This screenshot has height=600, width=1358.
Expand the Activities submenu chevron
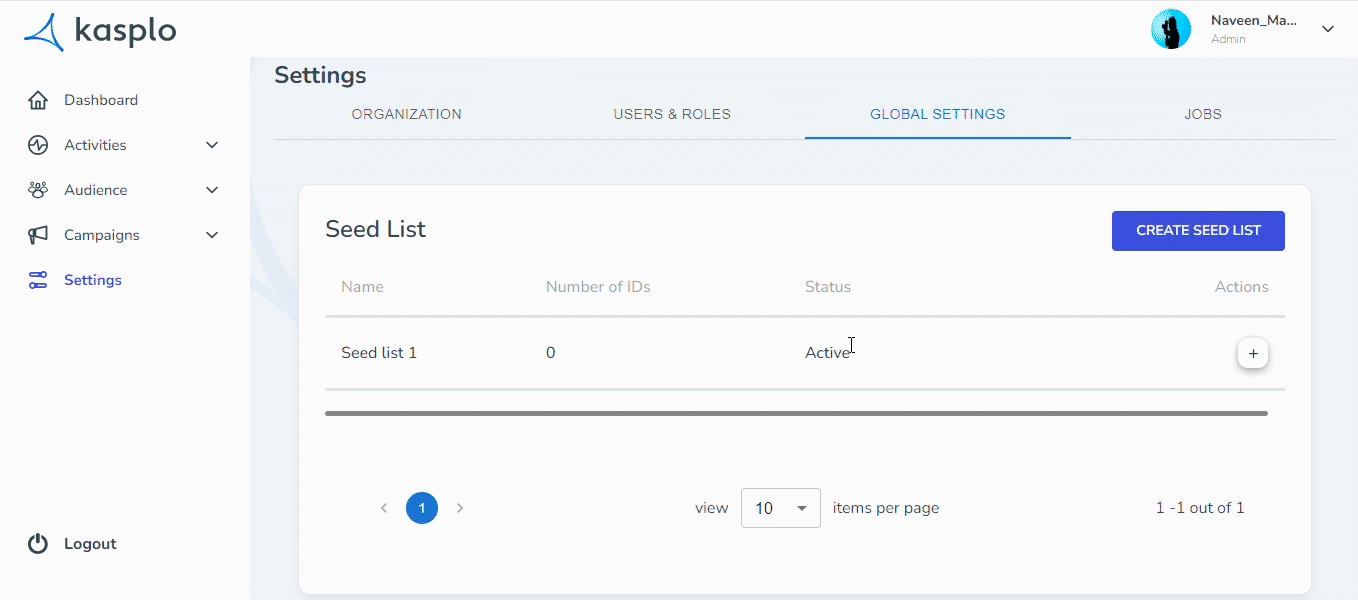212,145
